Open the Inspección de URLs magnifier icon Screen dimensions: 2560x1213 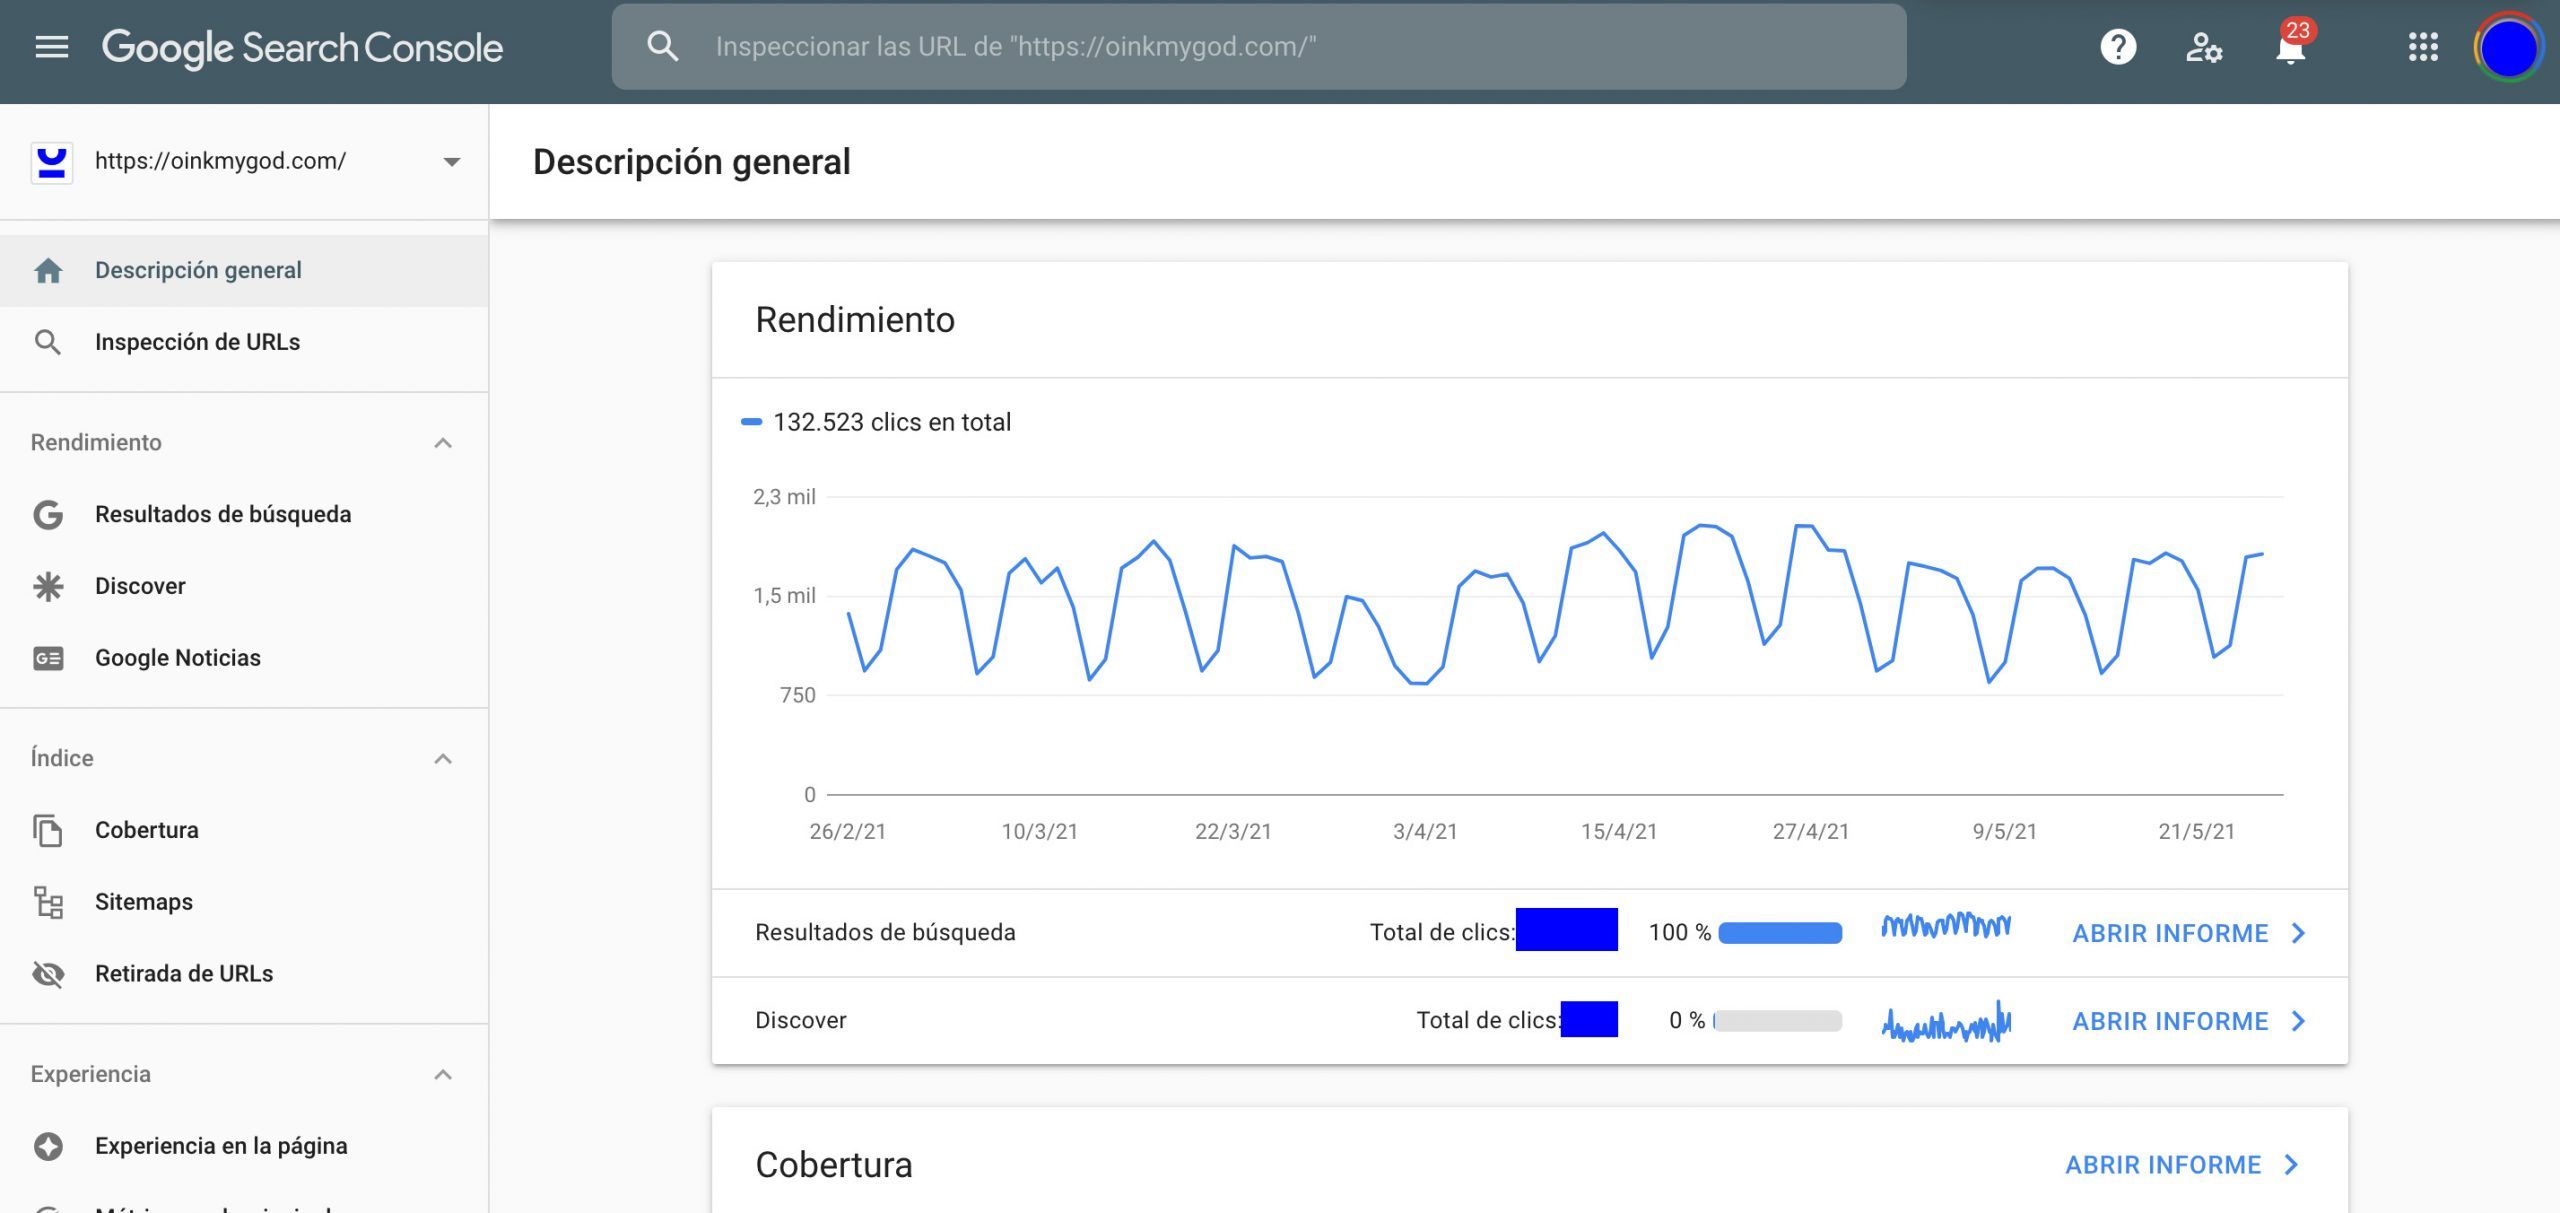click(x=49, y=341)
